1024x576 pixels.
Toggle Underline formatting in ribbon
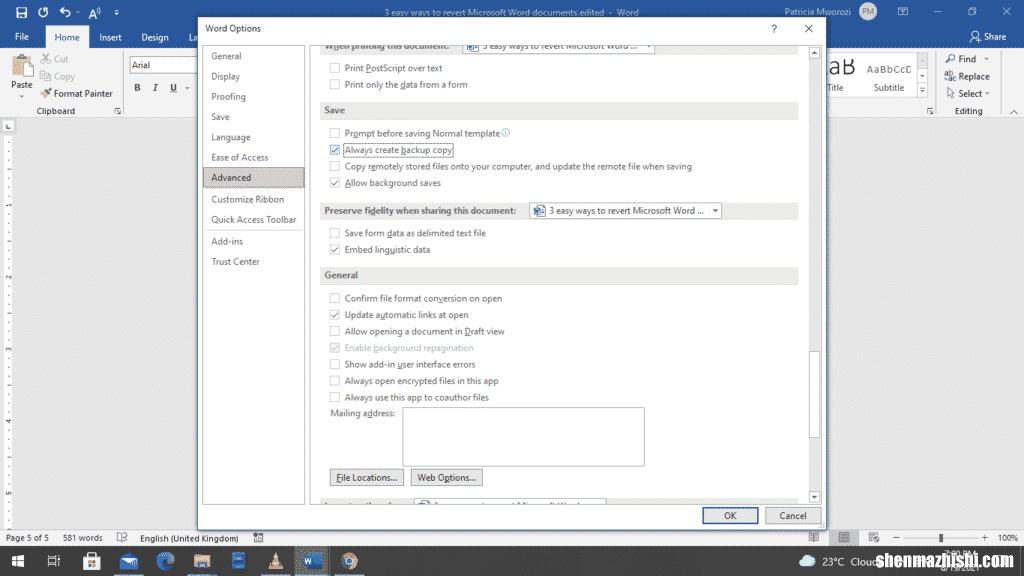[173, 88]
